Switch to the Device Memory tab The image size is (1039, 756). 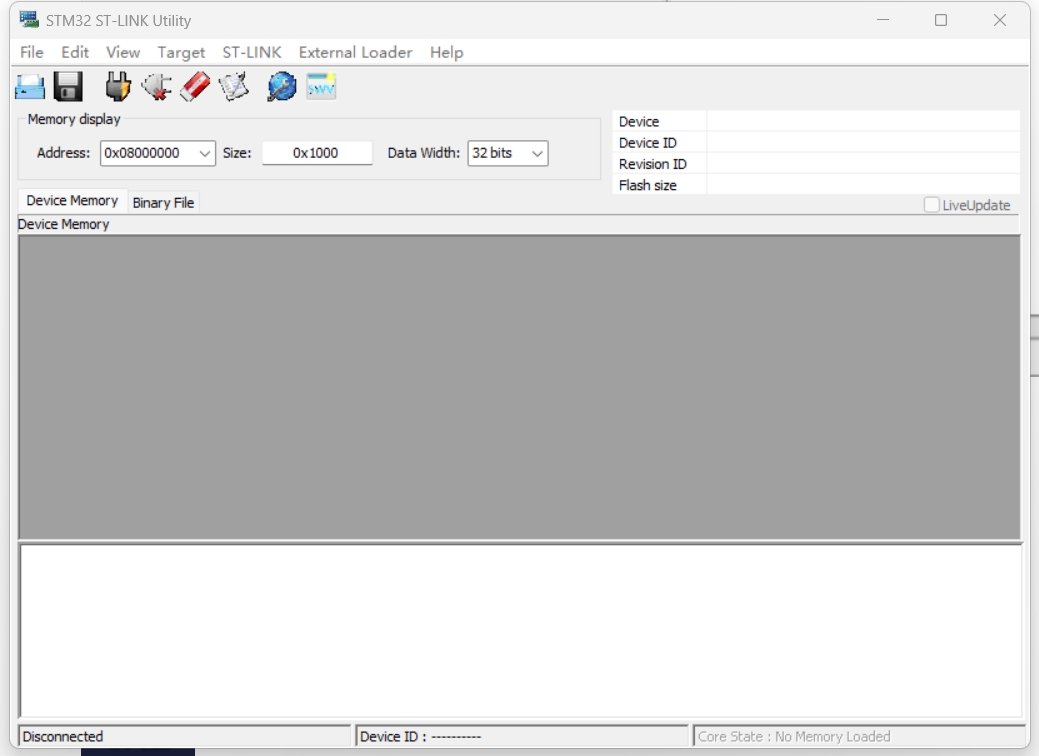point(72,201)
